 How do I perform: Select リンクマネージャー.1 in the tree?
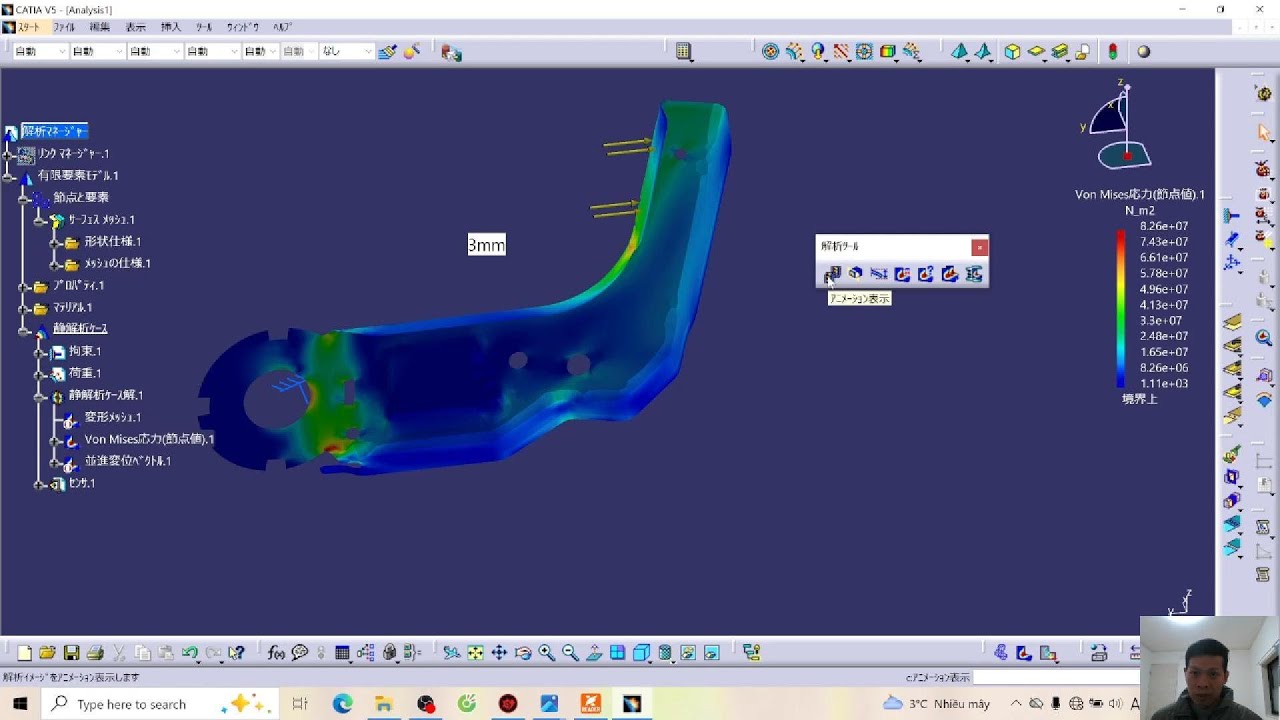[x=74, y=154]
